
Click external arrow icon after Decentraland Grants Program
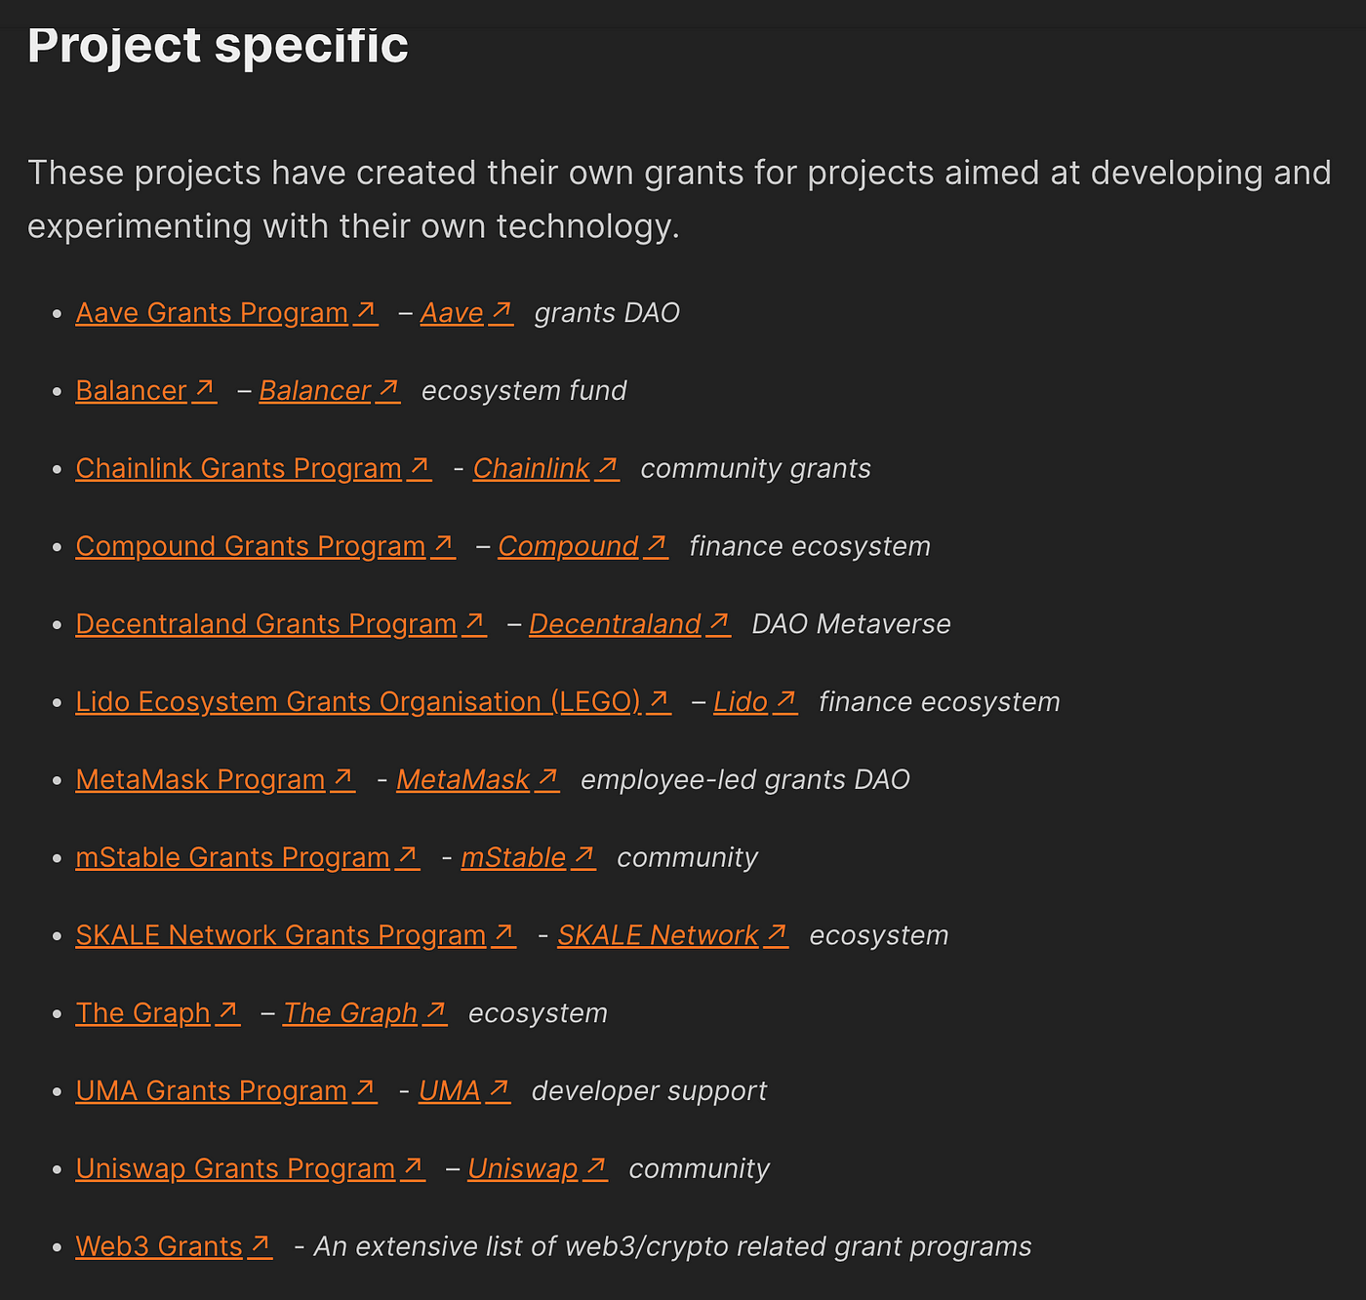point(475,622)
